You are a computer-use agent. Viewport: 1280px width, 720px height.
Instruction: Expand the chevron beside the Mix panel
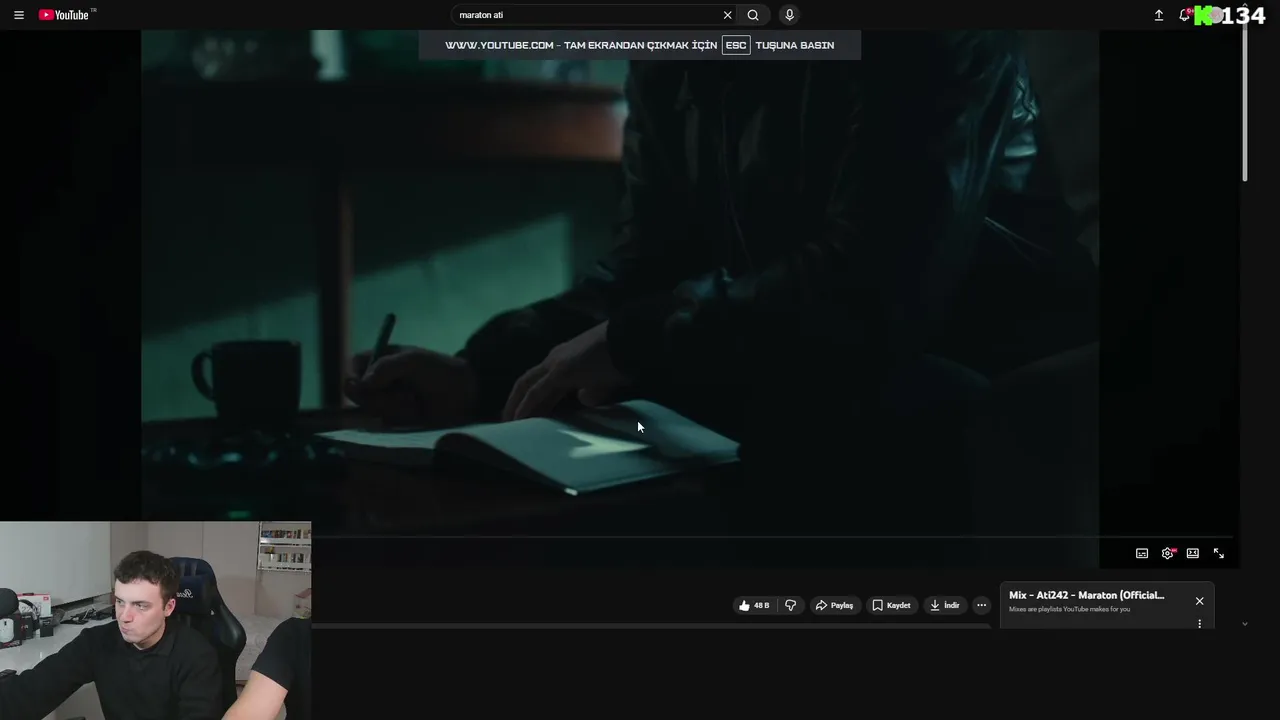coord(1244,623)
